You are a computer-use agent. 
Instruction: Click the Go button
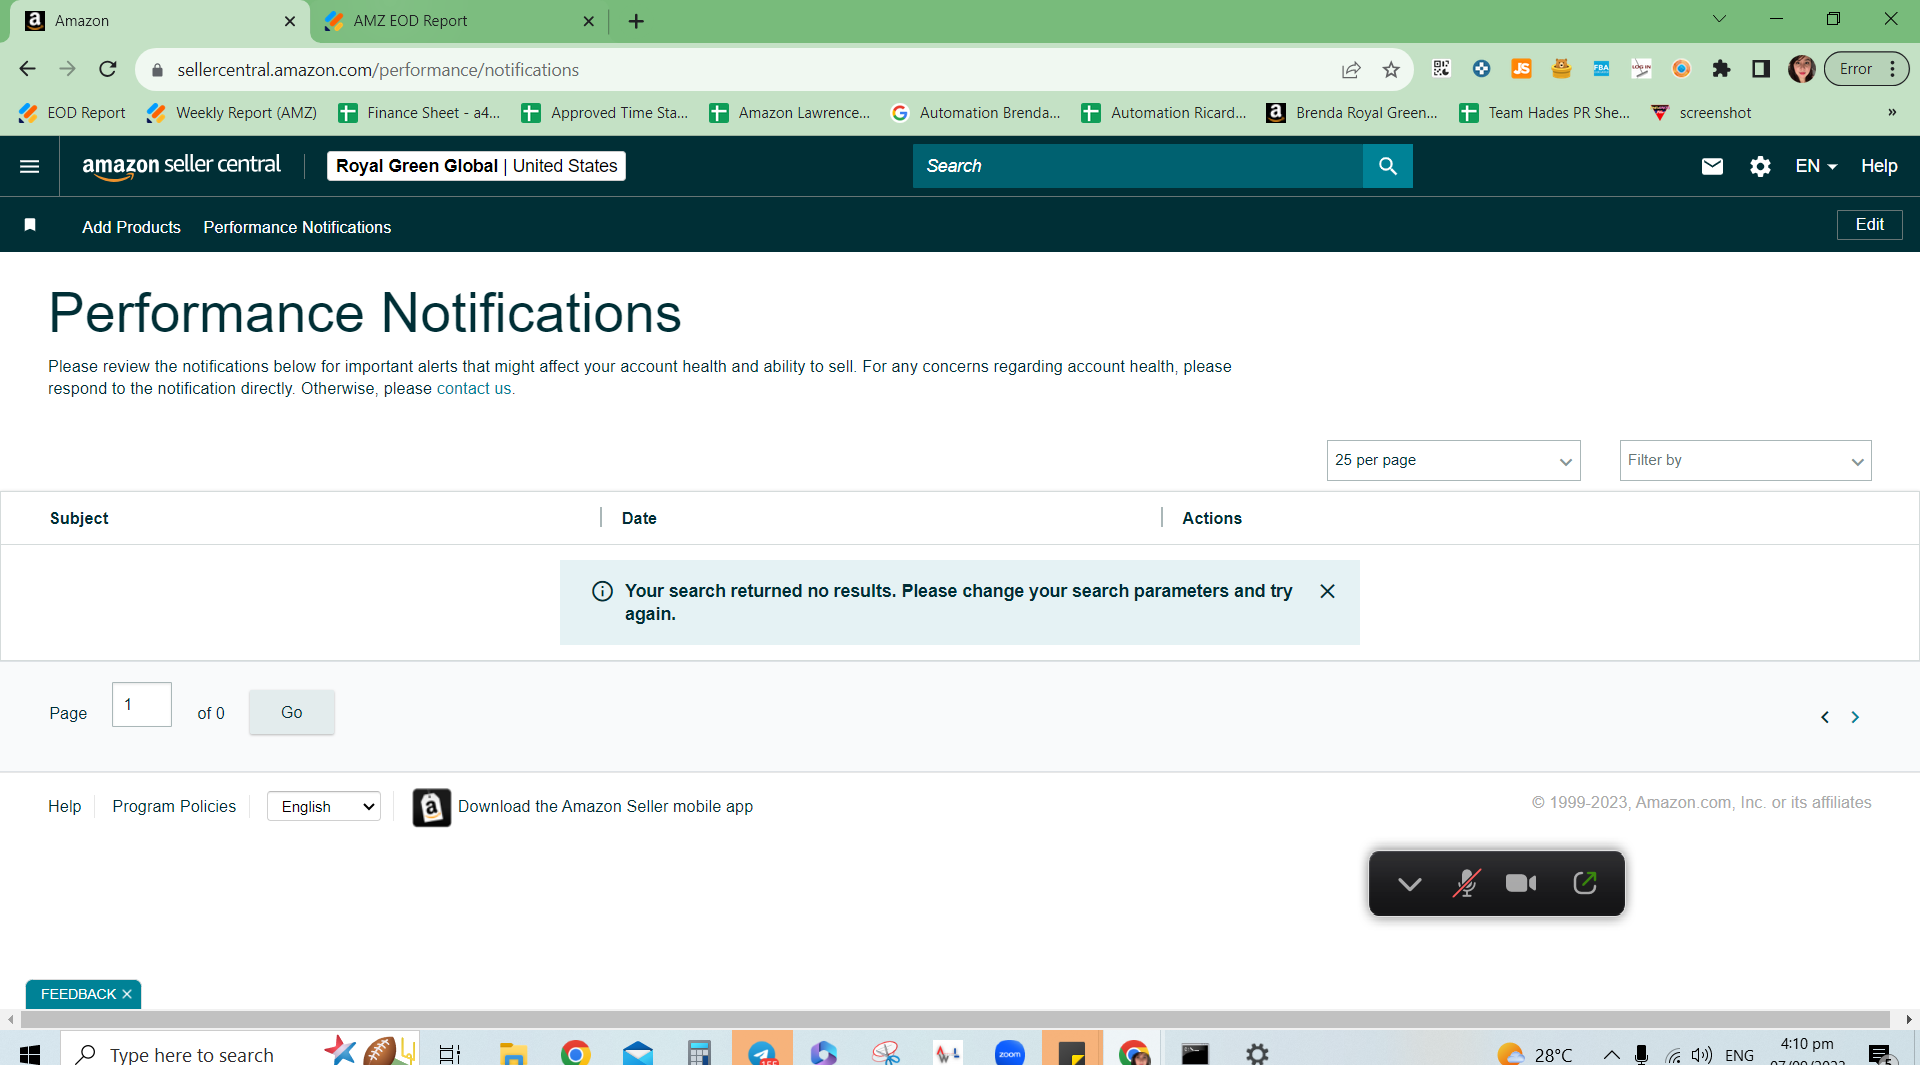tap(291, 712)
